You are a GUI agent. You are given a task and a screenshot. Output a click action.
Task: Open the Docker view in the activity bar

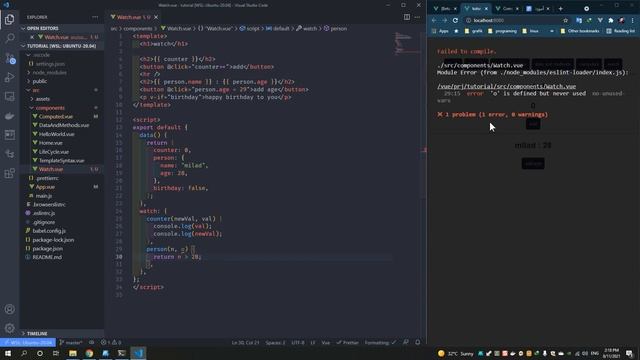(9, 116)
